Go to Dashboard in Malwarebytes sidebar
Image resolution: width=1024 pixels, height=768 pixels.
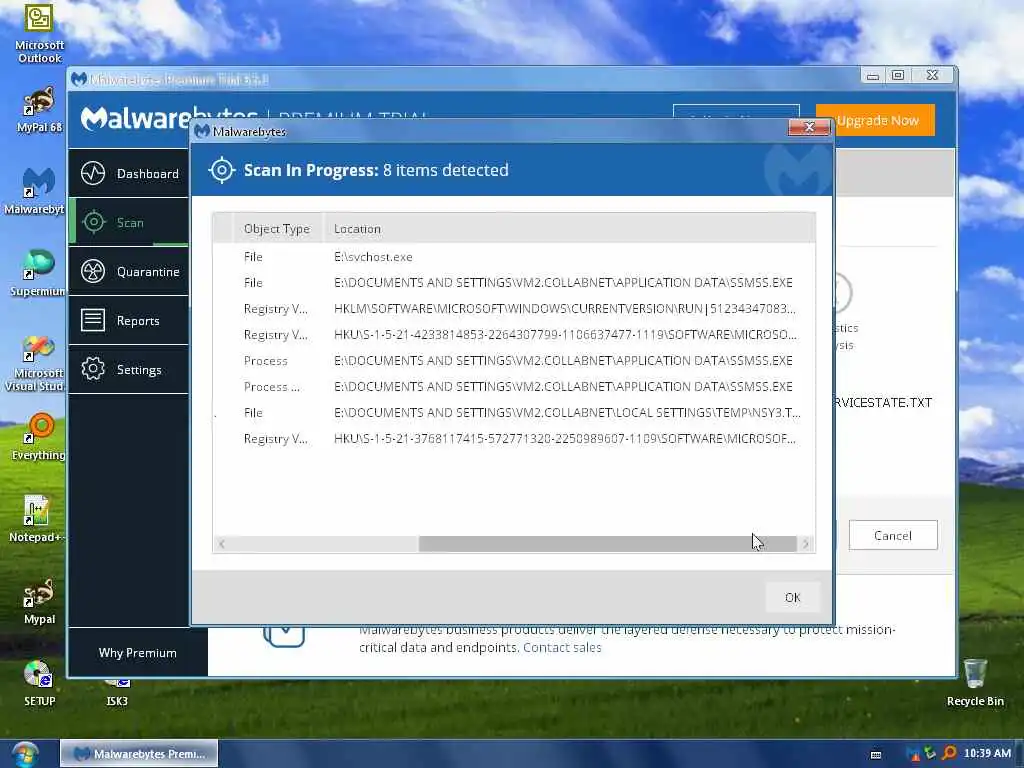[129, 174]
